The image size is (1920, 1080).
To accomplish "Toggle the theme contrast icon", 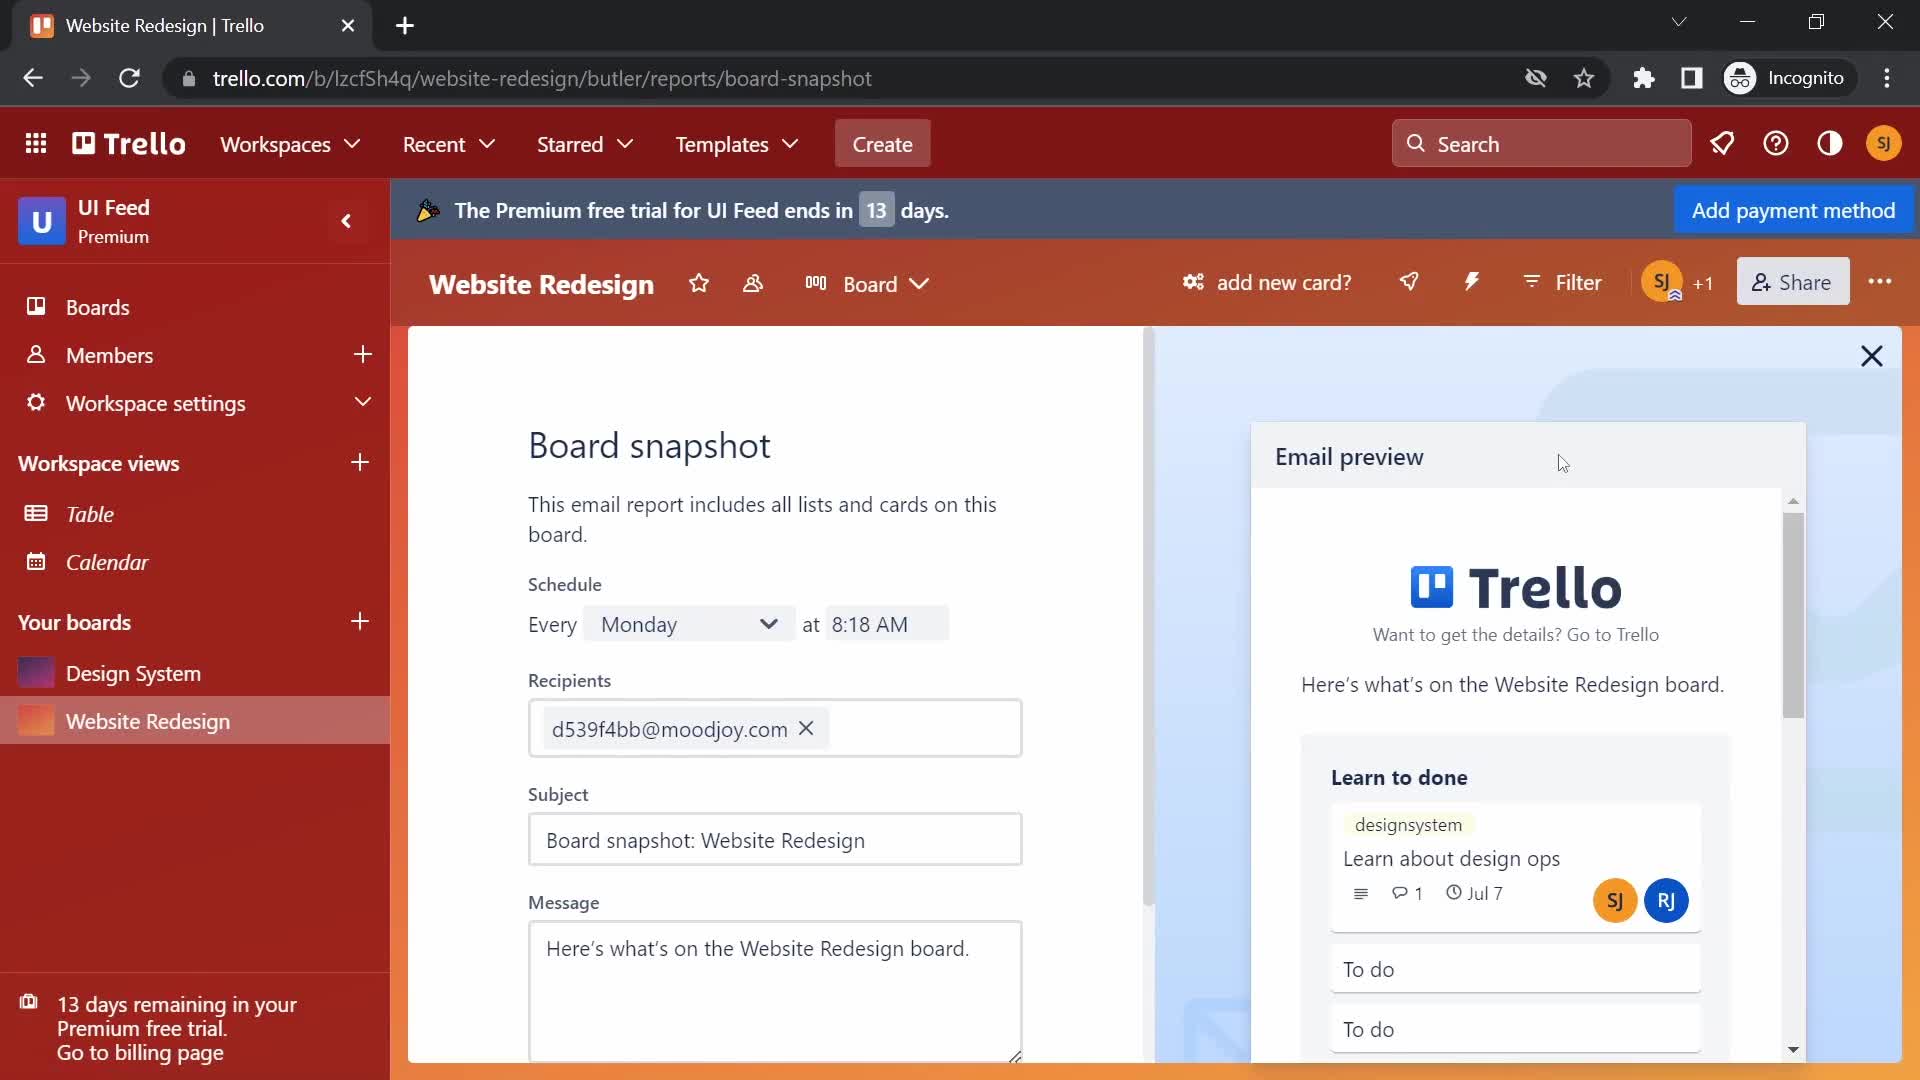I will click(1830, 144).
